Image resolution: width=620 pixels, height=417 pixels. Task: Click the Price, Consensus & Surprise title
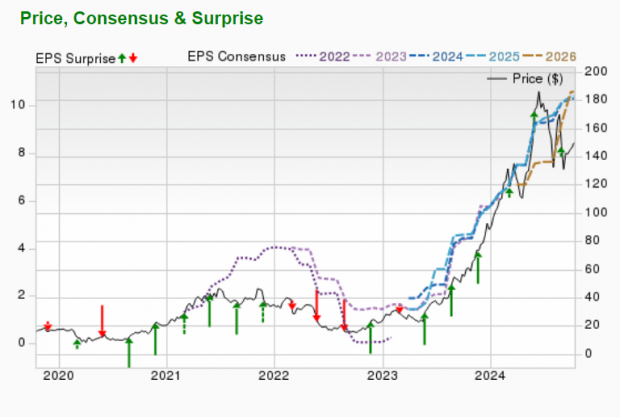click(142, 19)
